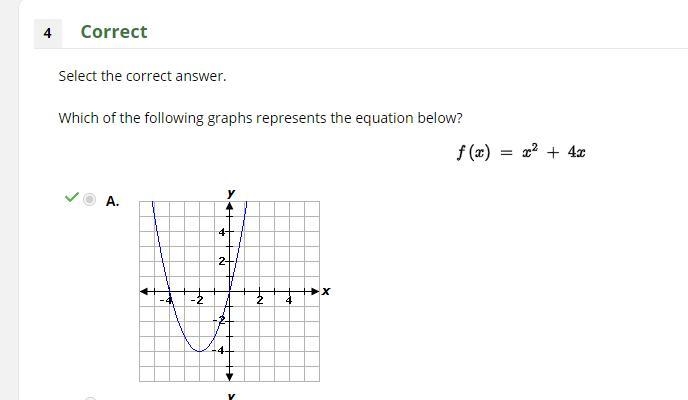Click the origin of graph A

tap(229, 291)
